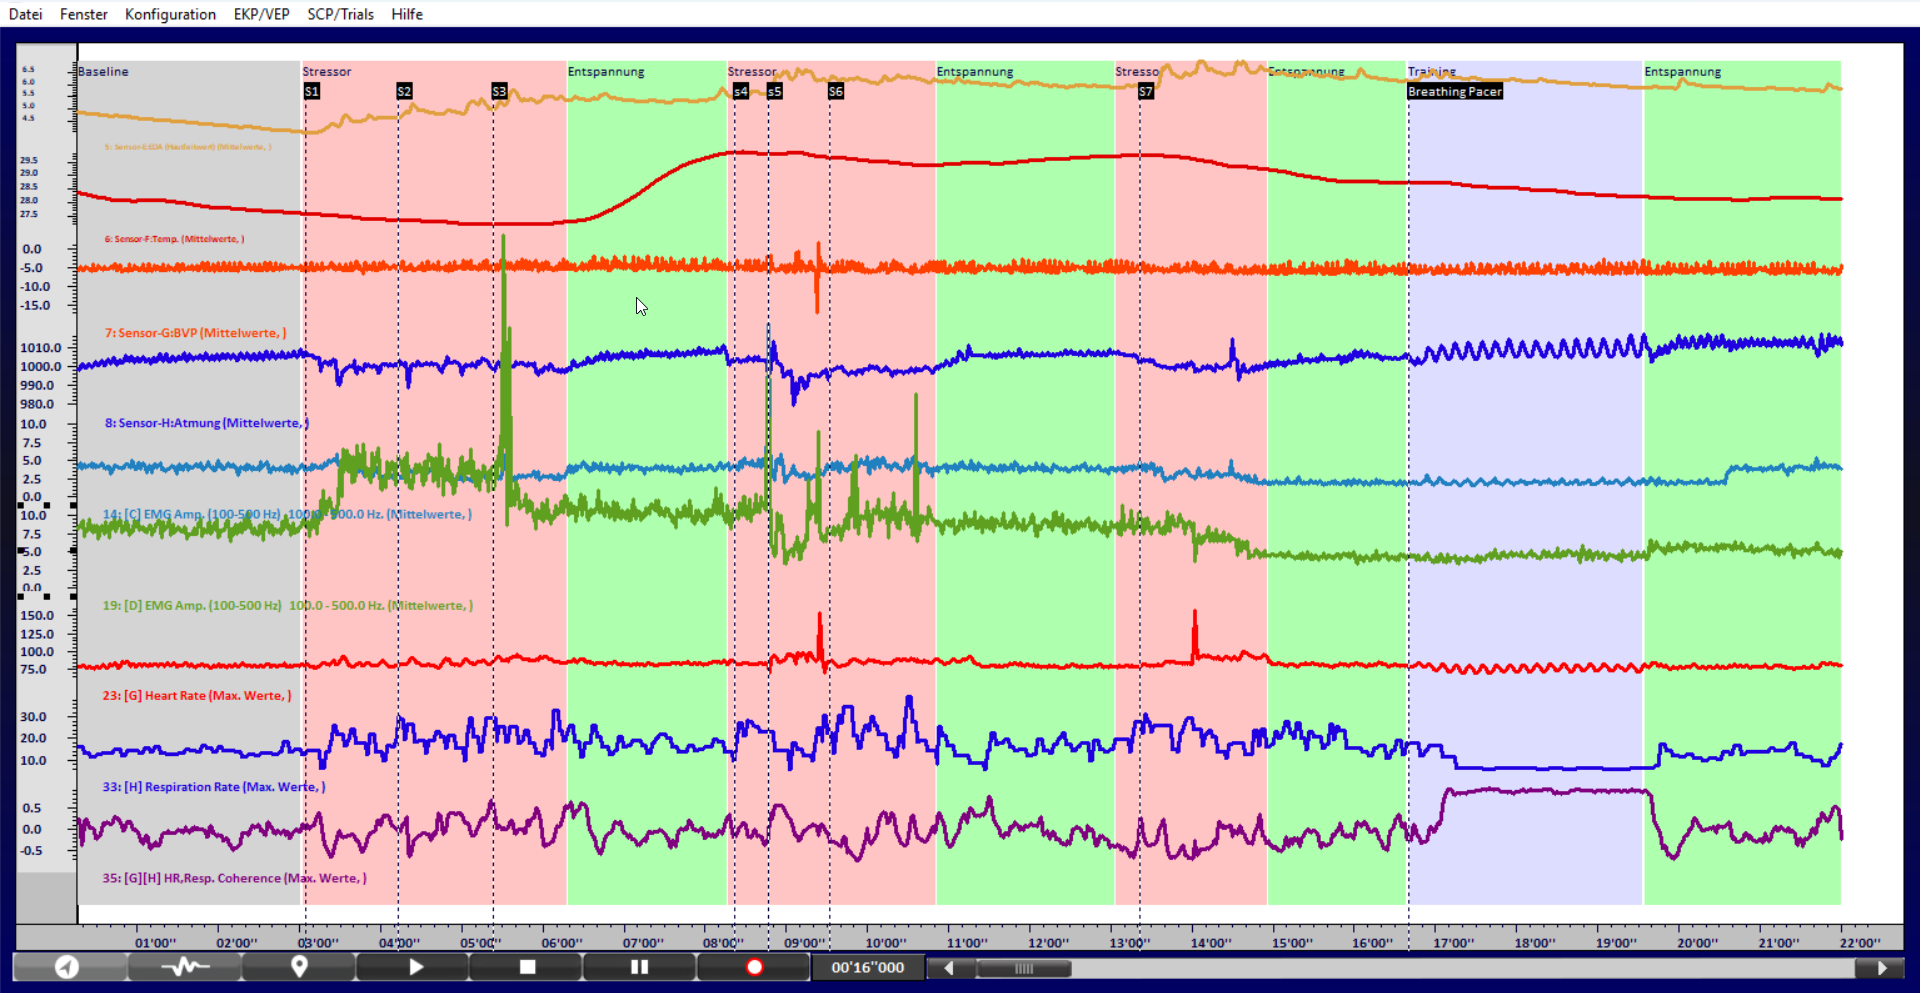The width and height of the screenshot is (1920, 993).
Task: Click the Stop playback button
Action: [x=527, y=967]
